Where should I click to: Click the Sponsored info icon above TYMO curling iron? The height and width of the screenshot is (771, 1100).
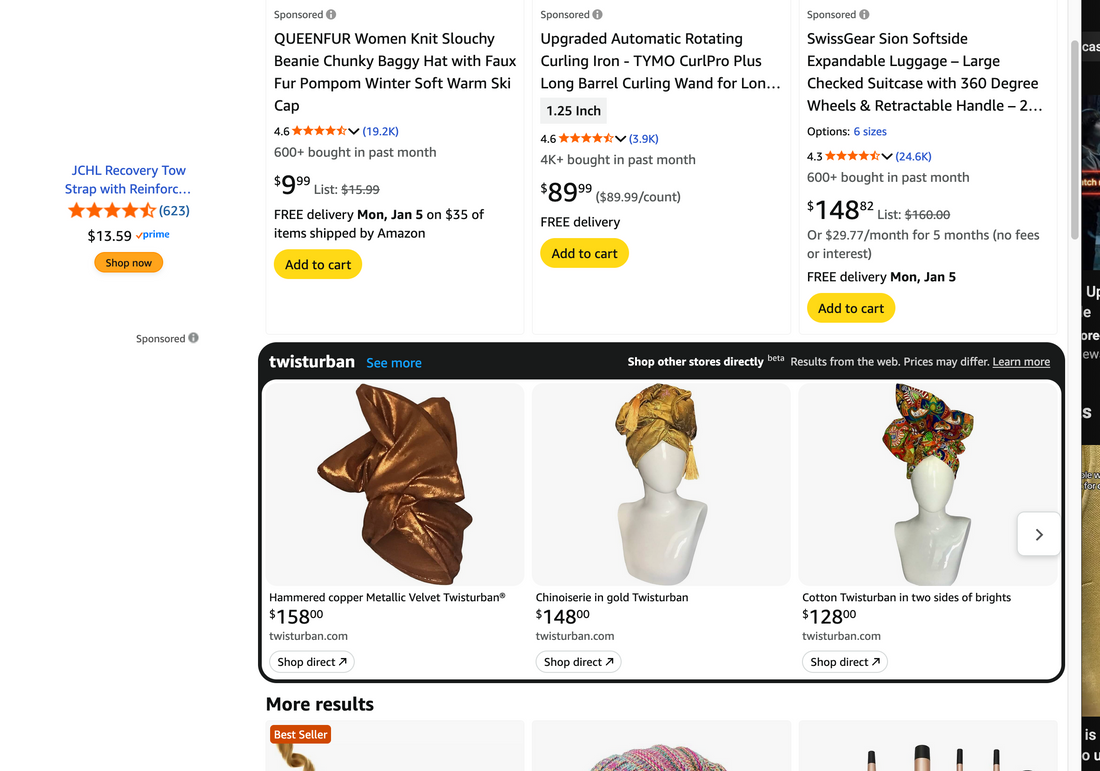tap(597, 15)
